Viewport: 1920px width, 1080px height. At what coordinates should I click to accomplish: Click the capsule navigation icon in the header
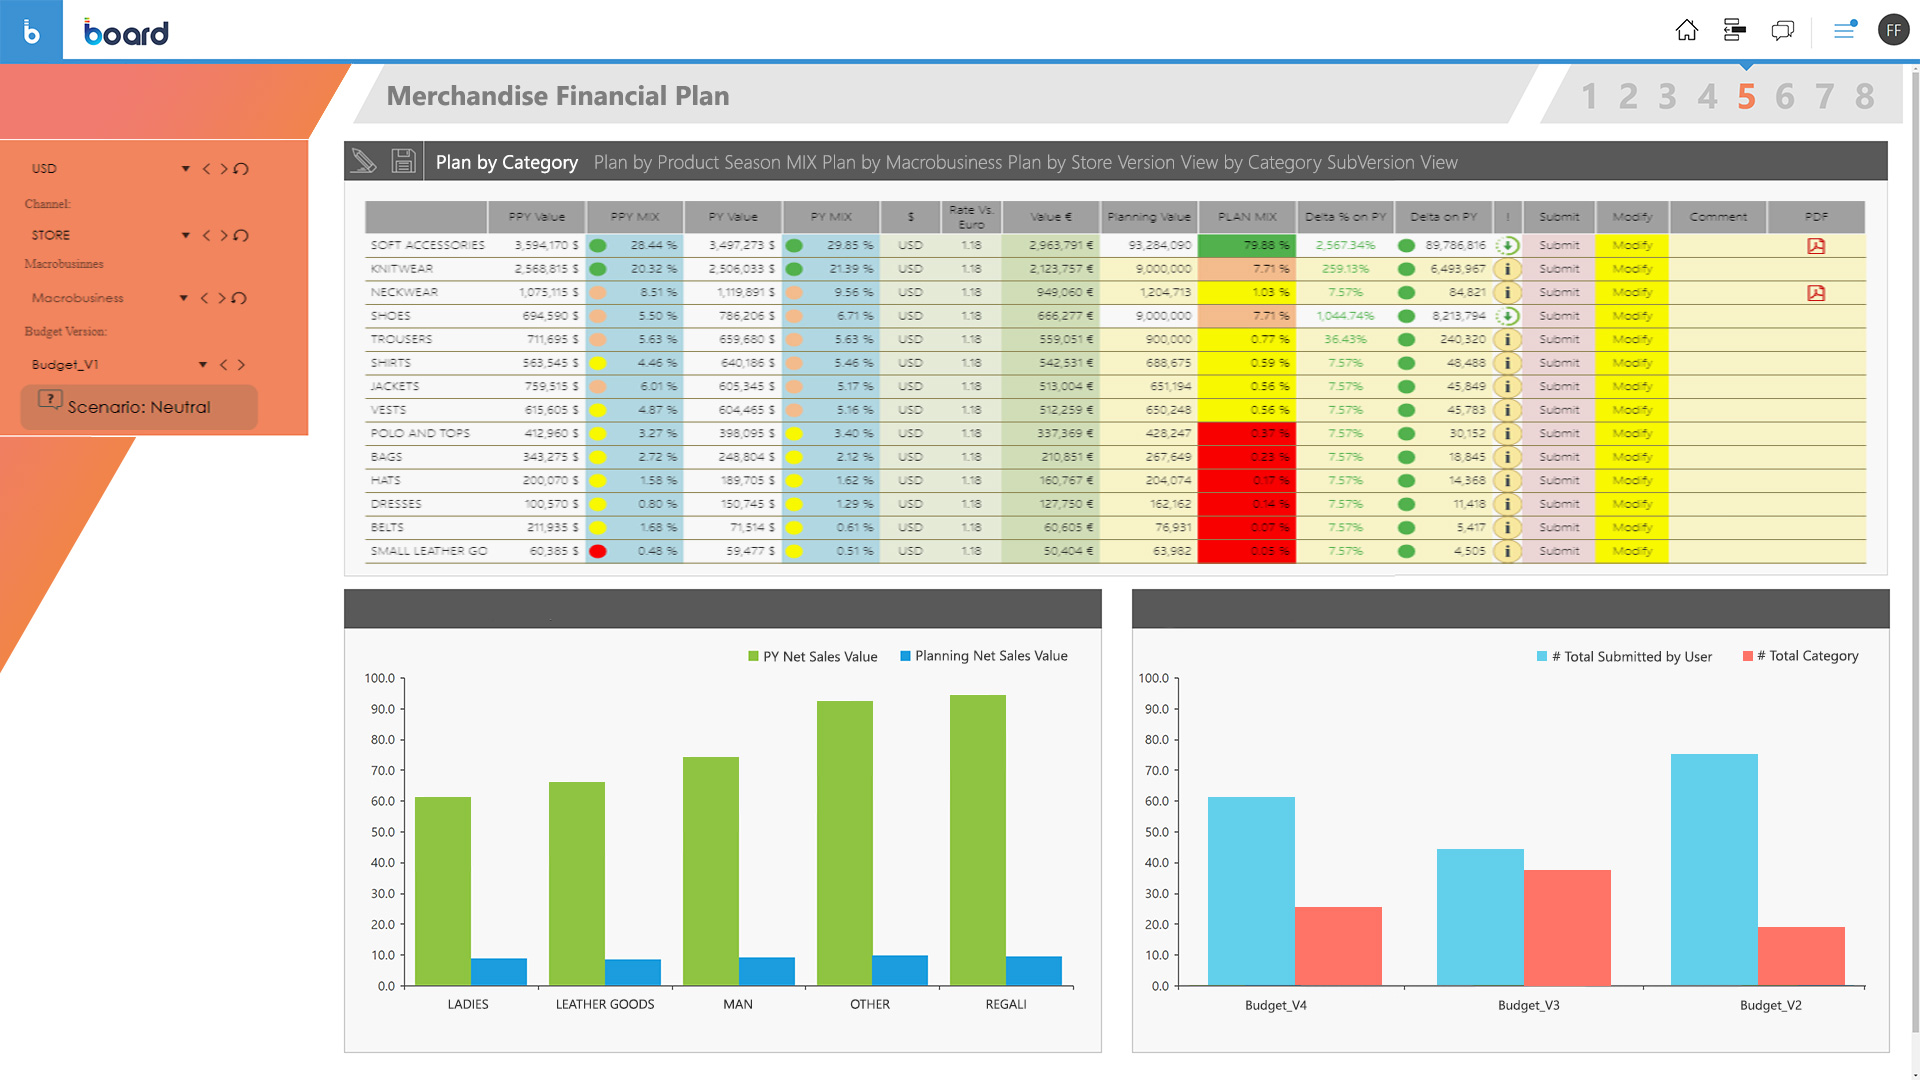click(1735, 30)
